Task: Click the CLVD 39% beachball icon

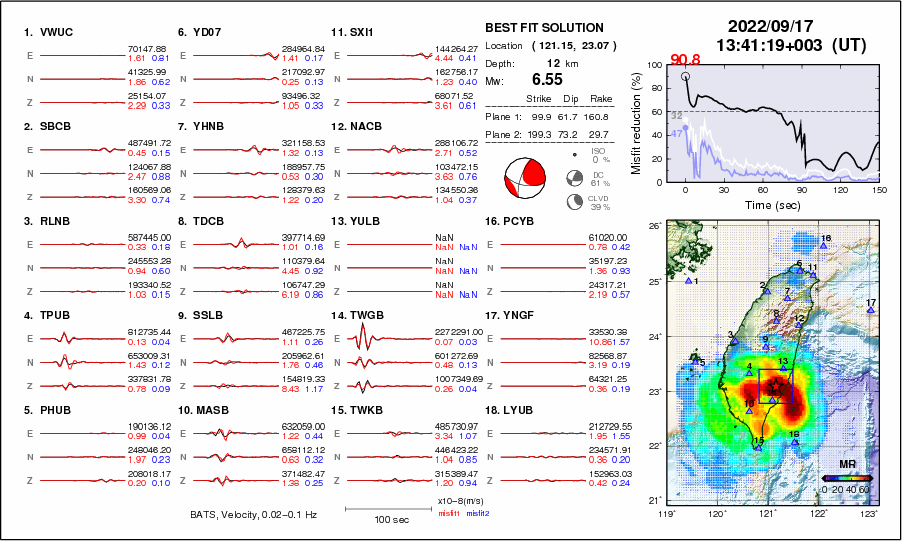Action: (575, 202)
